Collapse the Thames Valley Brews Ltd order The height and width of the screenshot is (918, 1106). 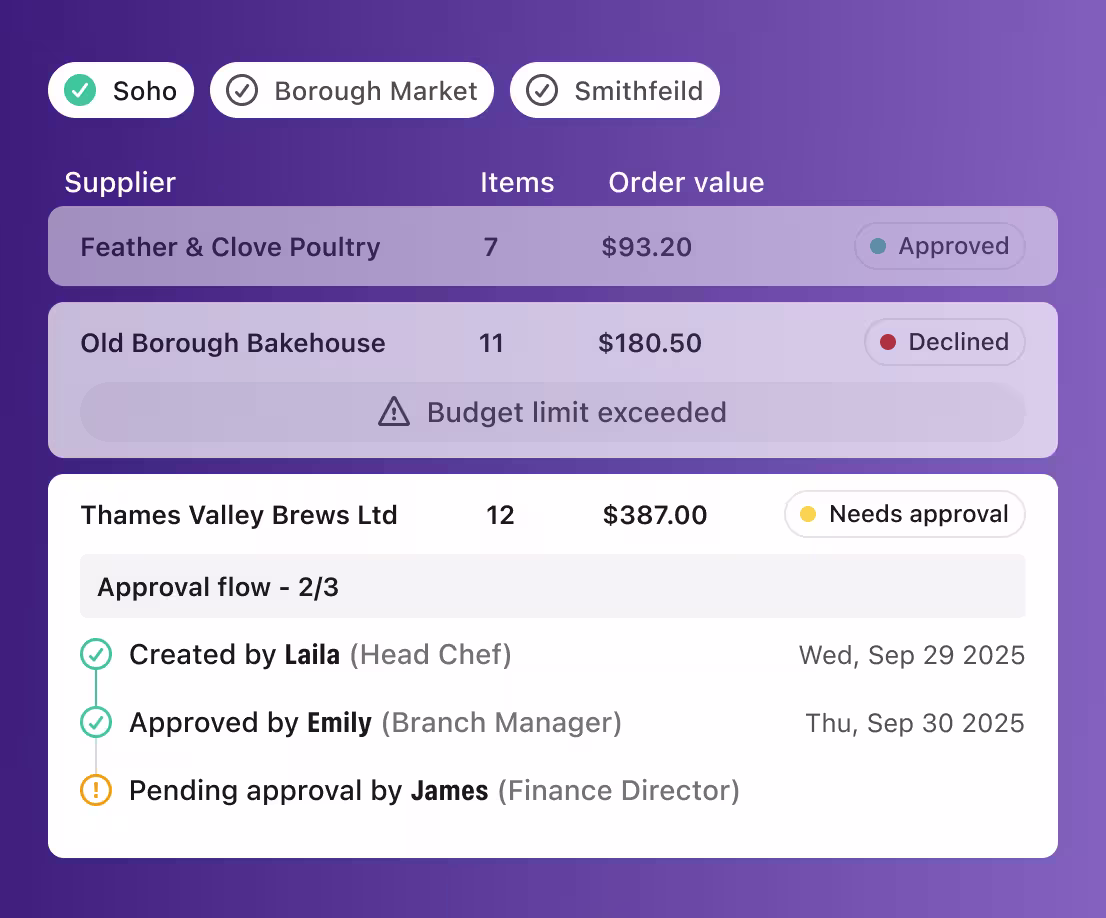pos(553,514)
